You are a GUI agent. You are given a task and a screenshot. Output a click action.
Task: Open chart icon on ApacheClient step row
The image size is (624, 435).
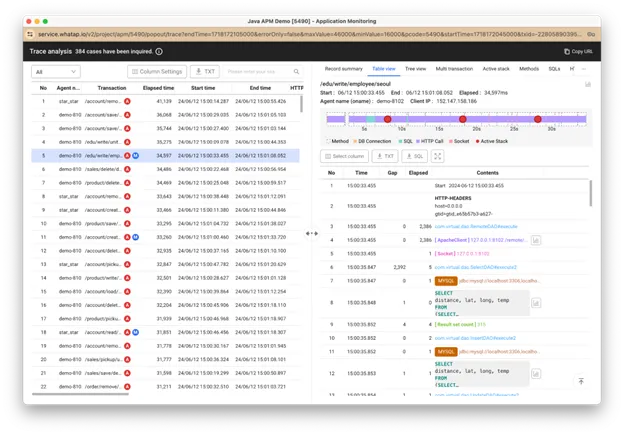(536, 240)
